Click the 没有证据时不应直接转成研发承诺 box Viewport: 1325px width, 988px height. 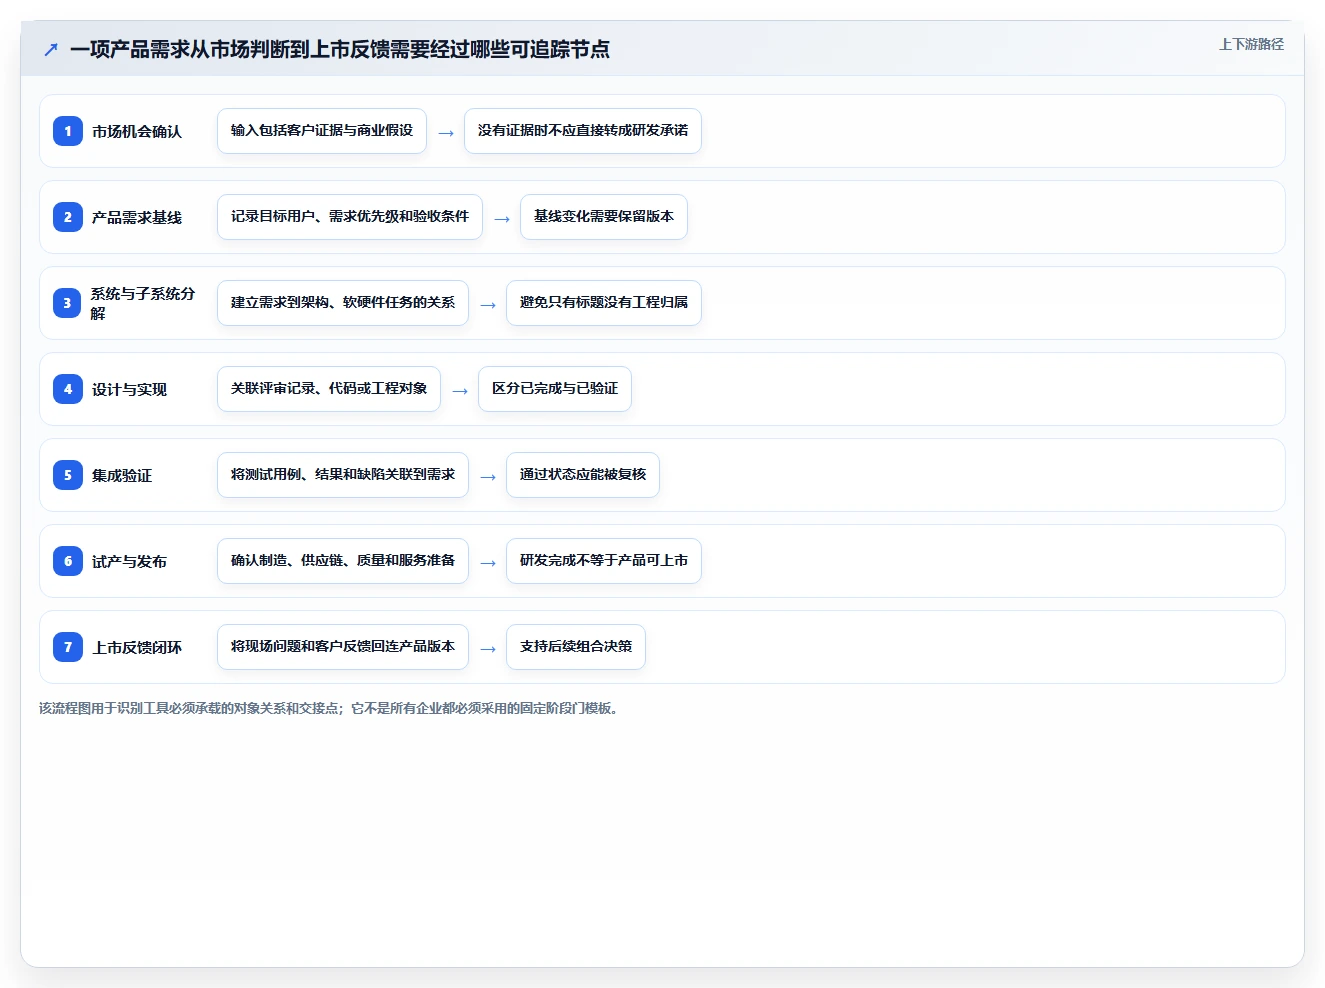tap(583, 131)
